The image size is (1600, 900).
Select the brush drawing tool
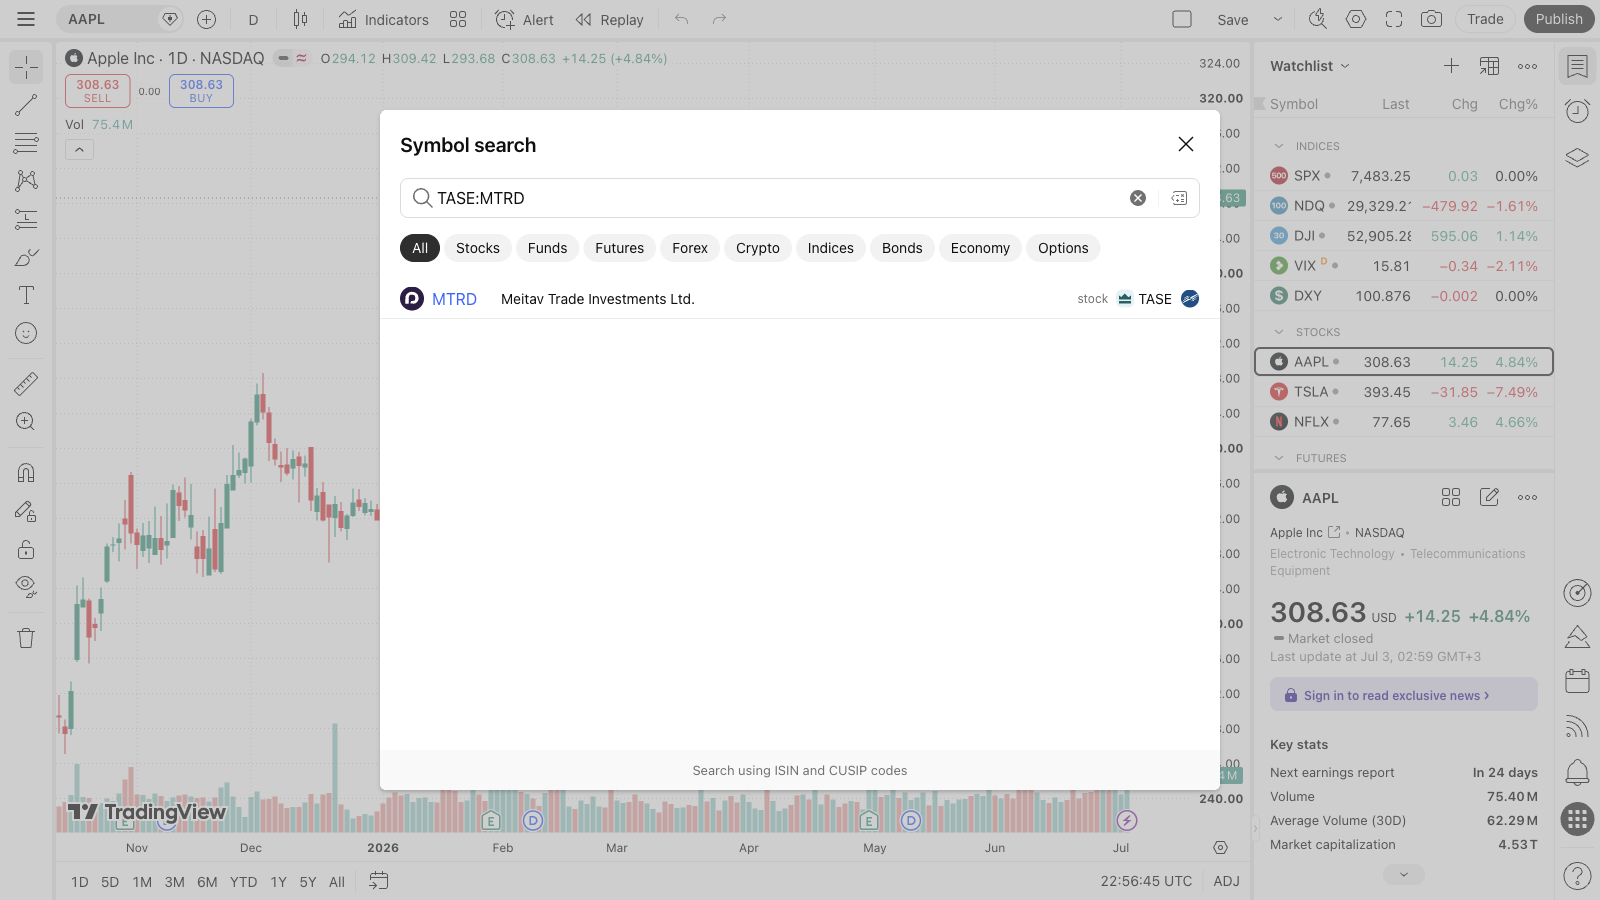[26, 257]
